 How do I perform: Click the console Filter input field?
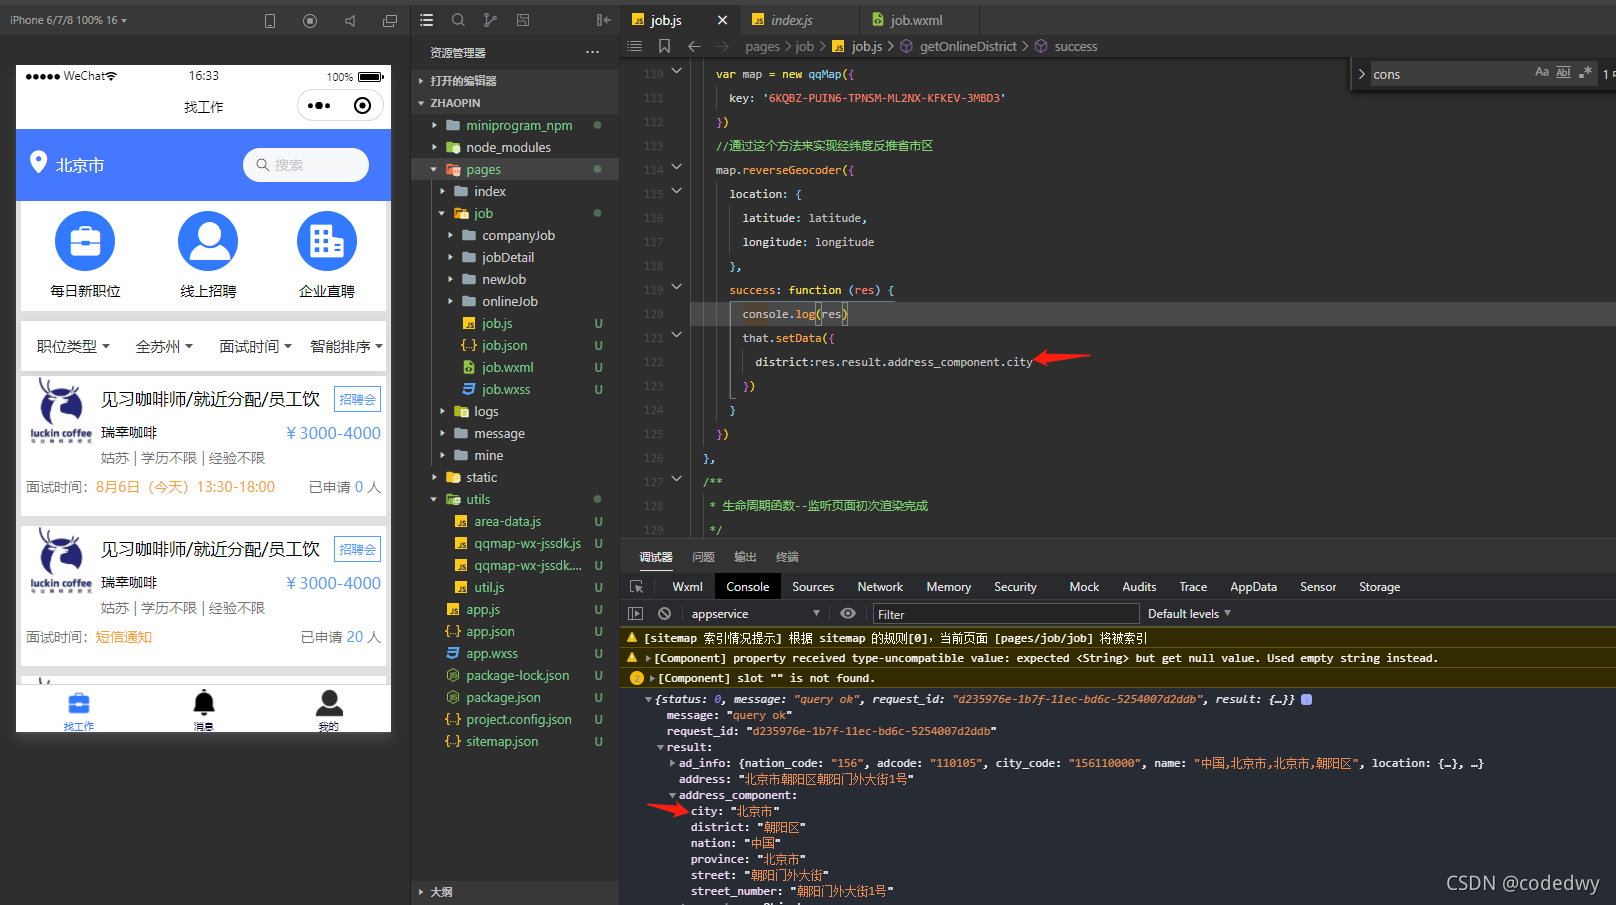1006,614
